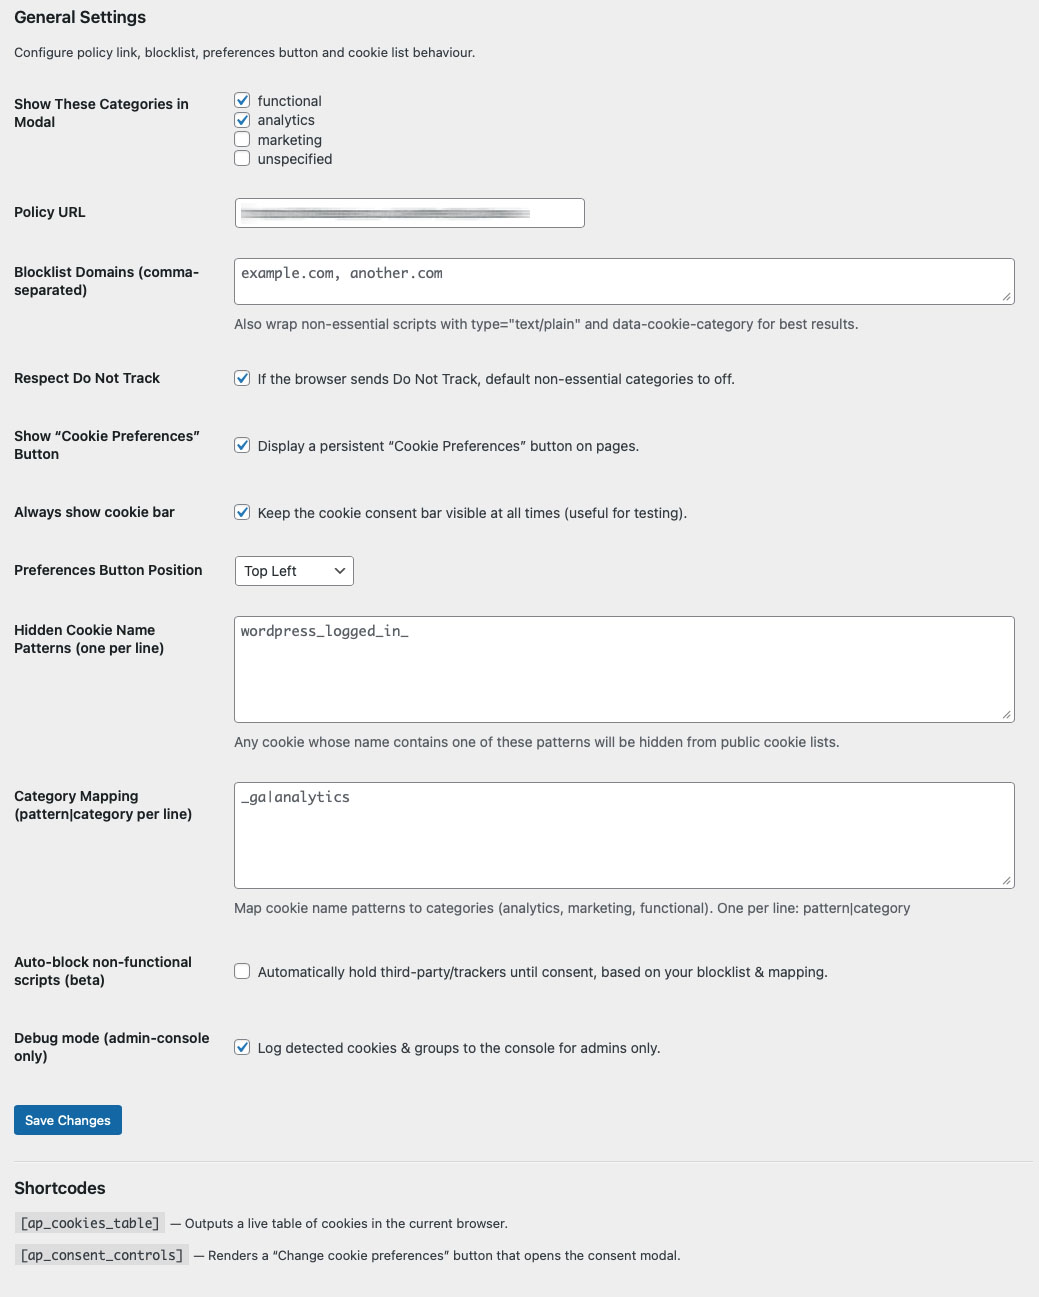This screenshot has width=1039, height=1297.
Task: Open the Preferences Button Position dropdown
Action: 293,571
